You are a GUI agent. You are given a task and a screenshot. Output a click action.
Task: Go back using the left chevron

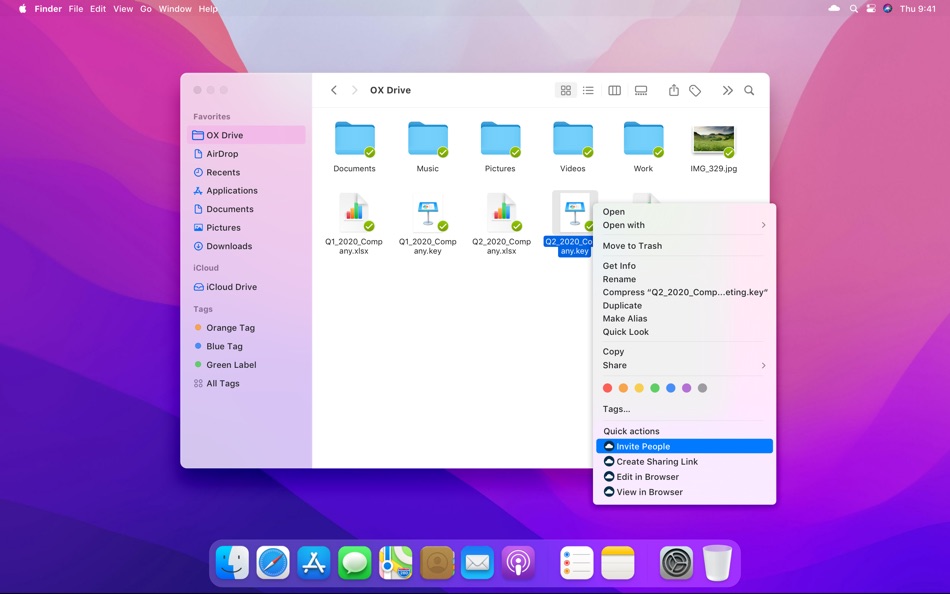[x=334, y=91]
